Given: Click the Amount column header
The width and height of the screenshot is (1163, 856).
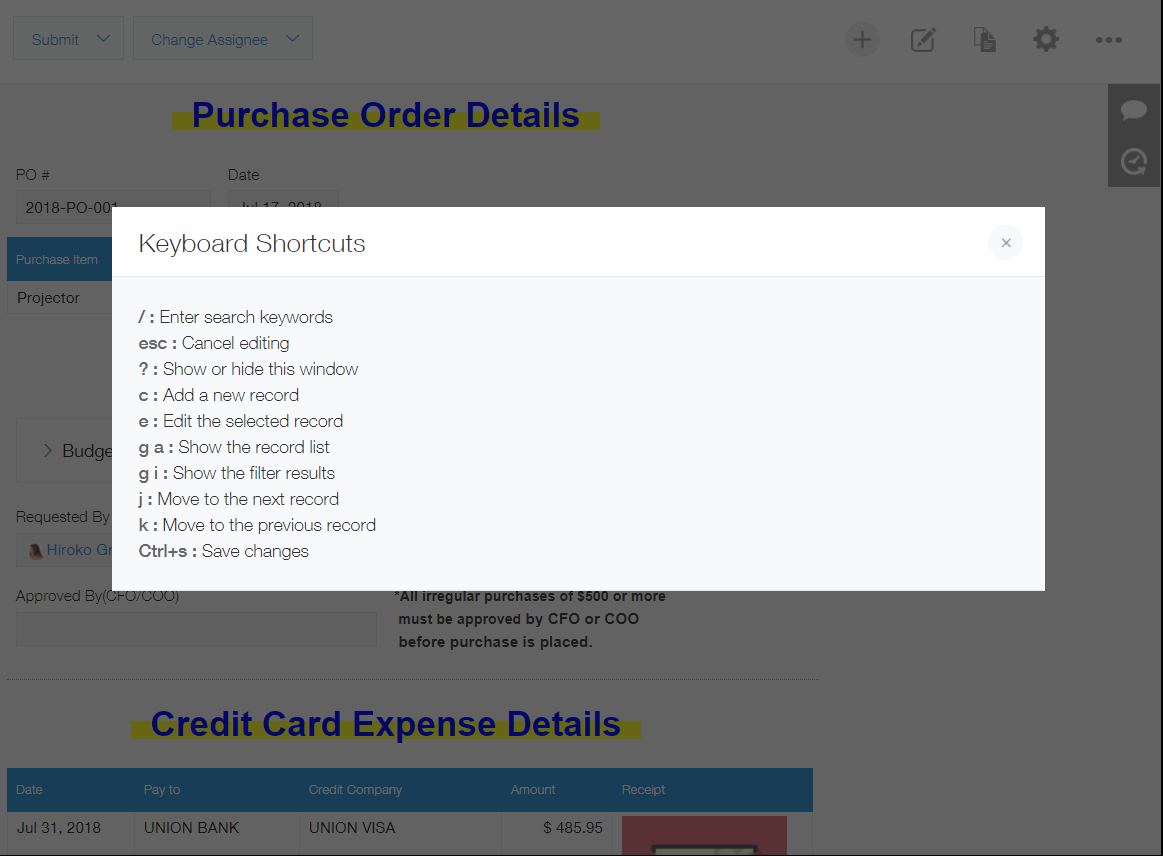Looking at the screenshot, I should (x=533, y=790).
